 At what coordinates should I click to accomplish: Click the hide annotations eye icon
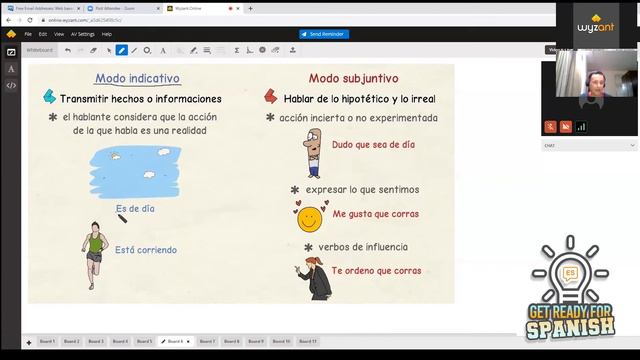[276, 50]
